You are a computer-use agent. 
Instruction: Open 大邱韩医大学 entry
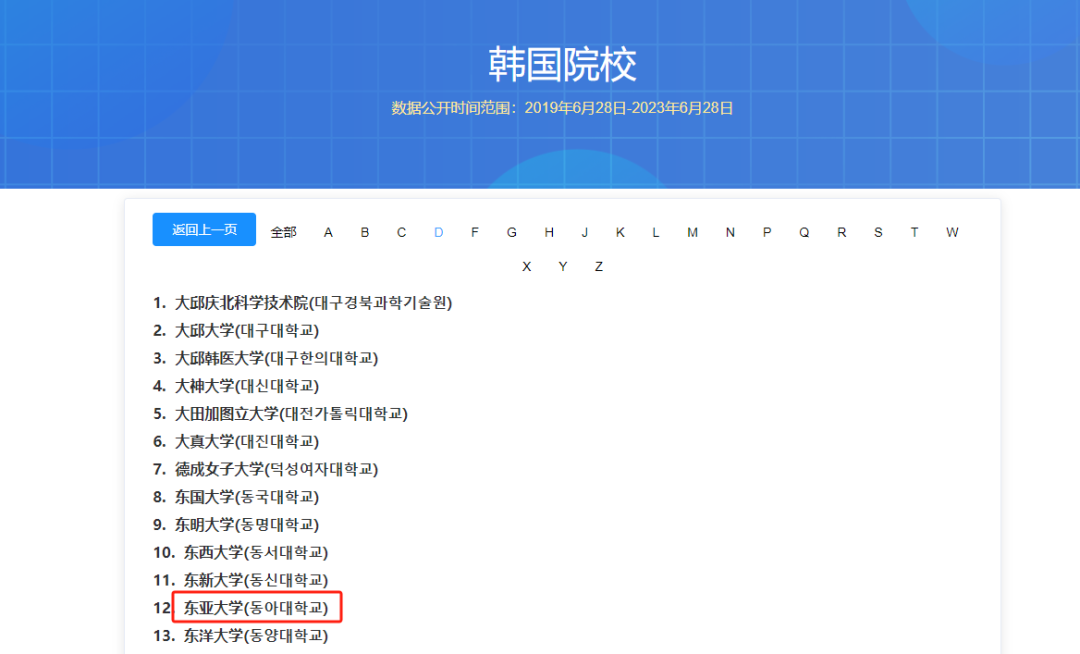(x=276, y=358)
